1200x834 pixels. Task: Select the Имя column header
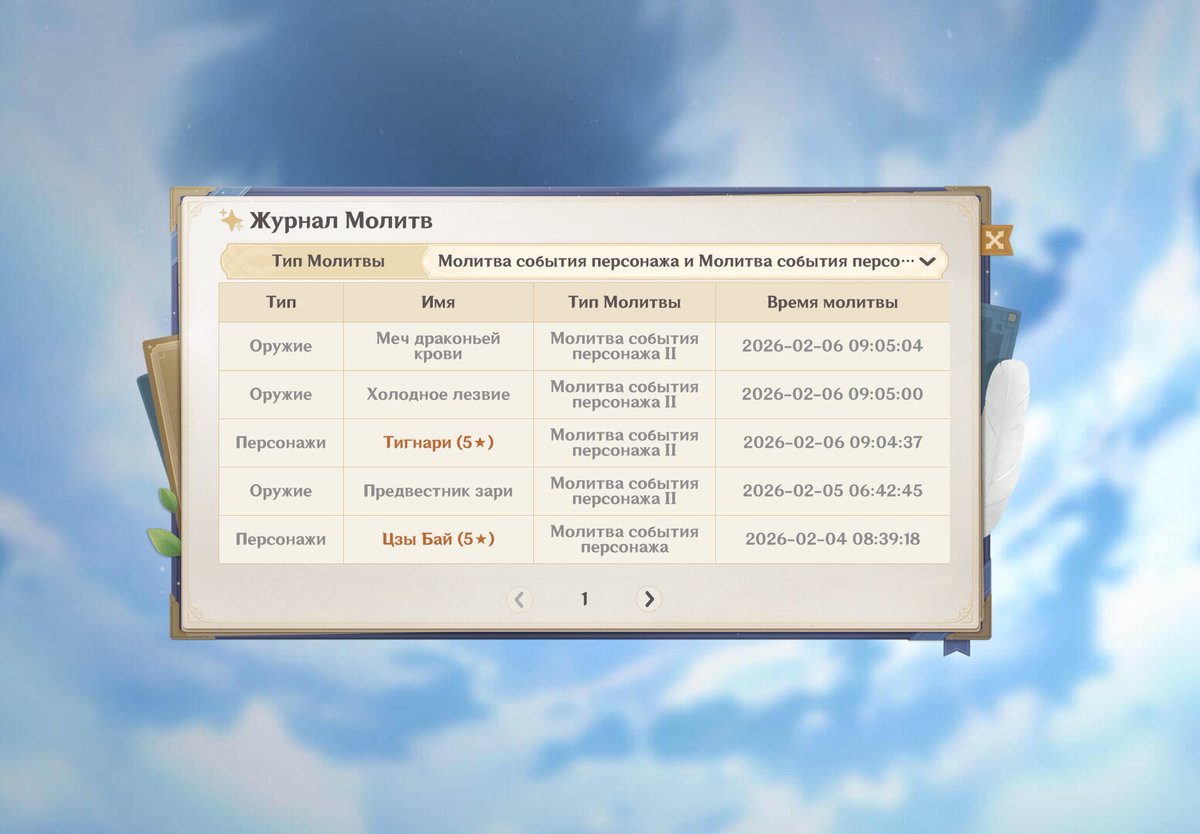click(x=438, y=302)
